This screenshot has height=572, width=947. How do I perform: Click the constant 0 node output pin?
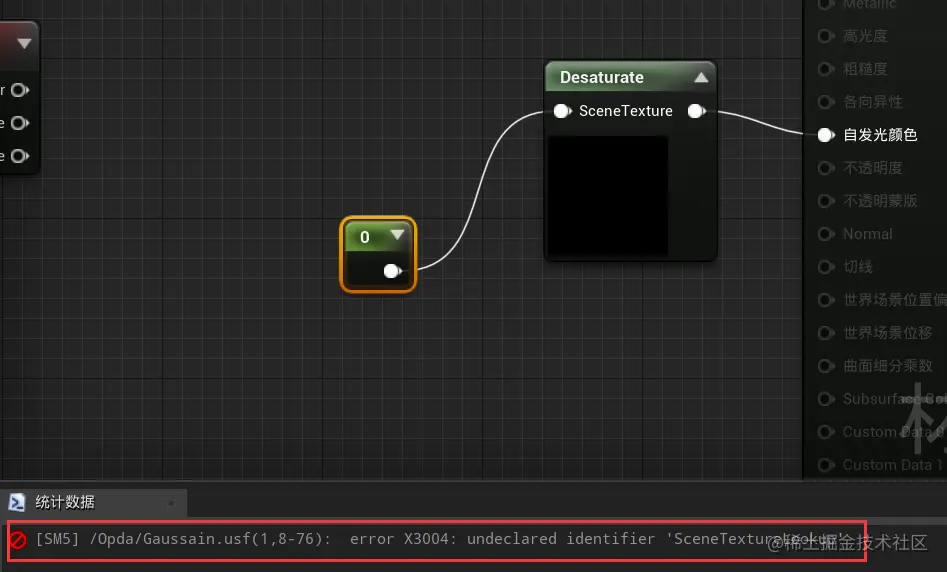tap(393, 271)
